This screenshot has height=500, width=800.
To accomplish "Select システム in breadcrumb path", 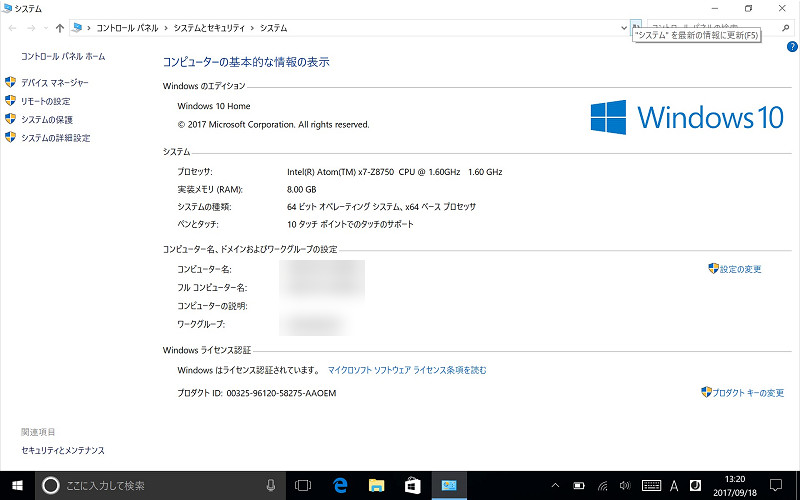I will click(x=273, y=28).
